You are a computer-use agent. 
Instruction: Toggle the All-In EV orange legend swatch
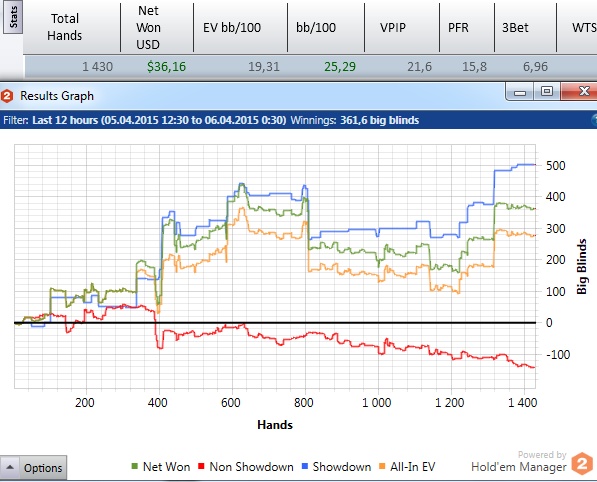382,466
